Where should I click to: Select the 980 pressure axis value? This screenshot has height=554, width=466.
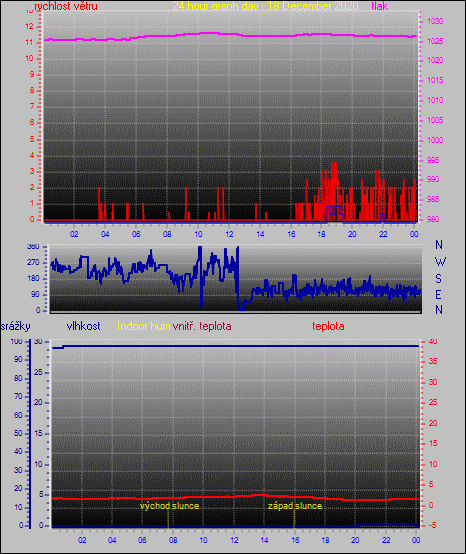(x=433, y=219)
